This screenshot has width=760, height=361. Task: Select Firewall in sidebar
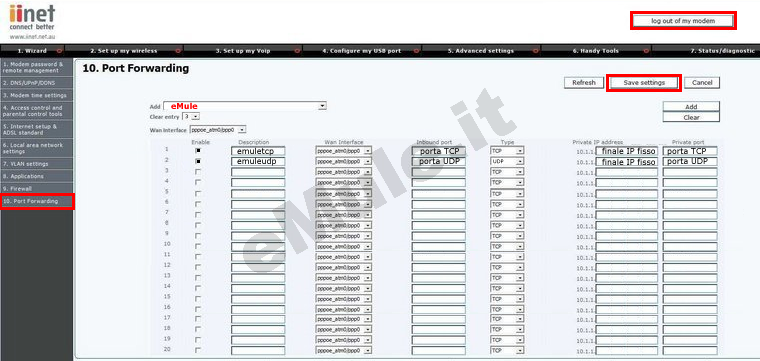point(37,188)
